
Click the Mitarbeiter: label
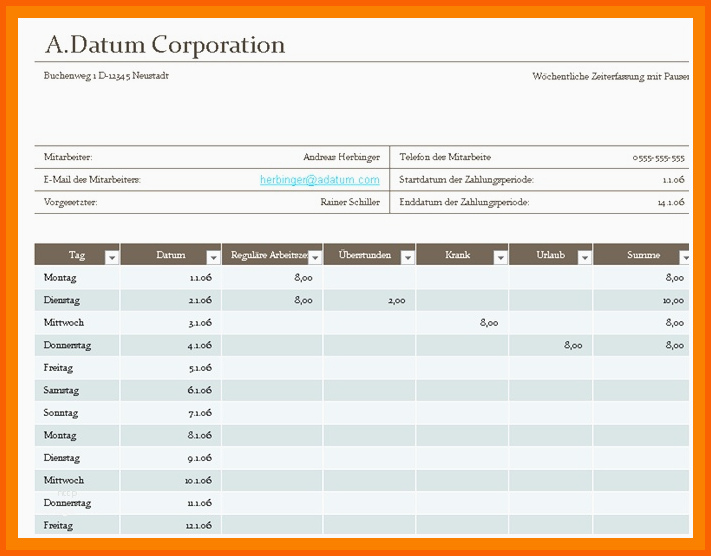point(68,157)
